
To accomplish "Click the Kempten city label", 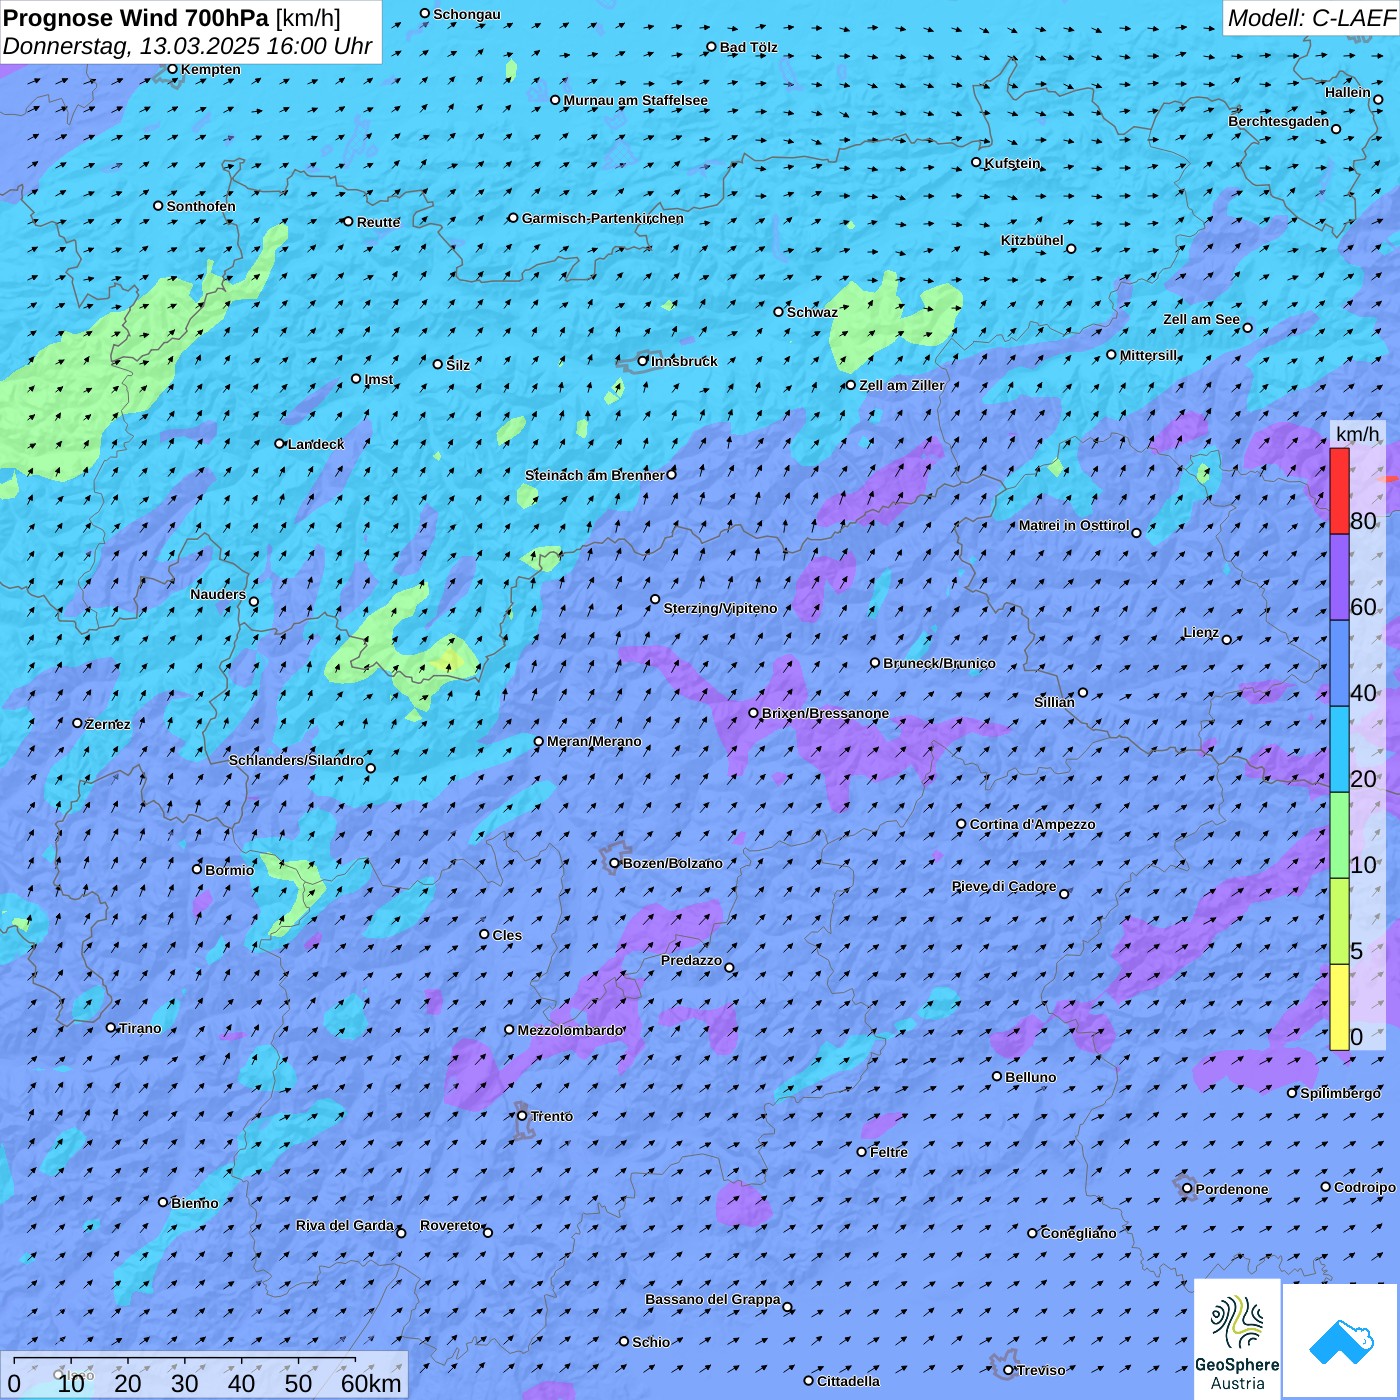I will [211, 69].
